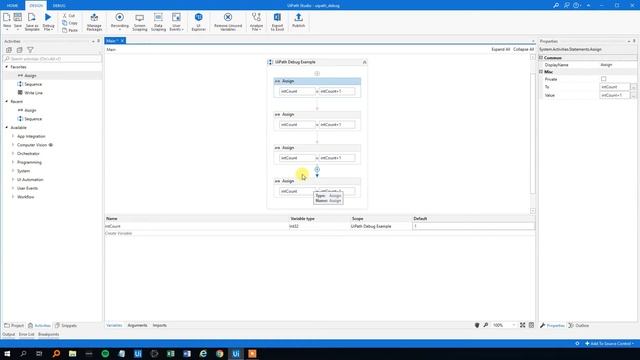
Task: Click the Copy command
Action: (70, 23)
